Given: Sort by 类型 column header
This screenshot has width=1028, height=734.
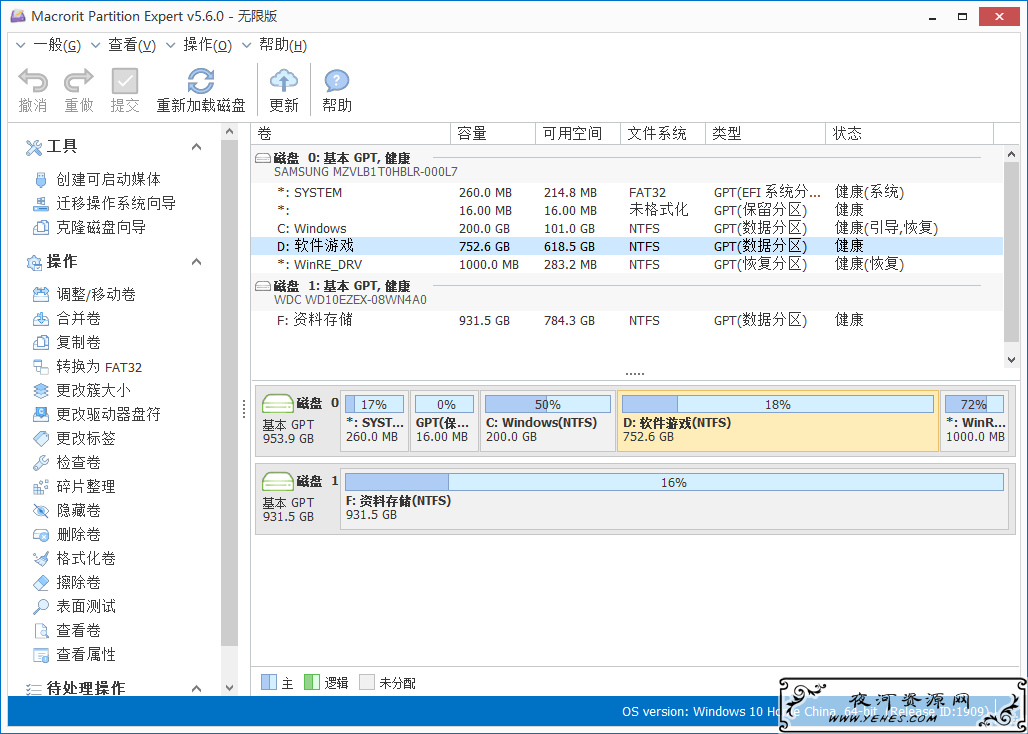Looking at the screenshot, I should tap(766, 134).
